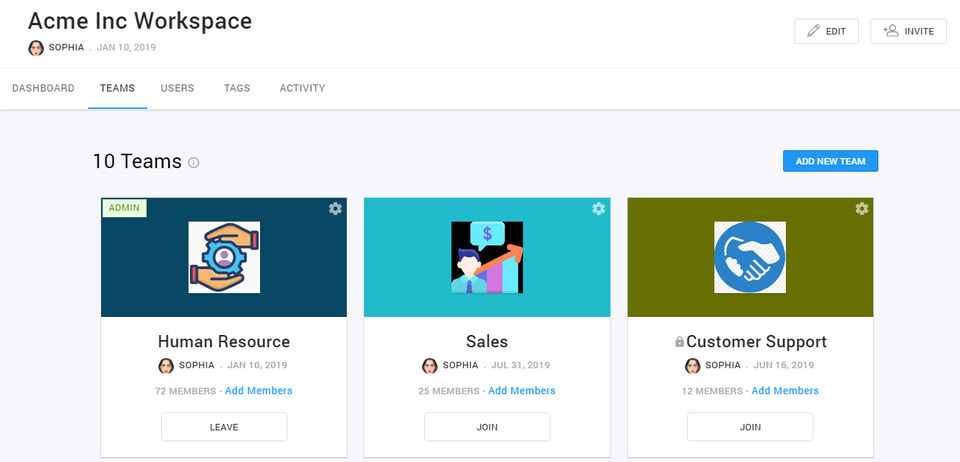Join the Sales team
Viewport: 960px width, 462px height.
[x=487, y=427]
